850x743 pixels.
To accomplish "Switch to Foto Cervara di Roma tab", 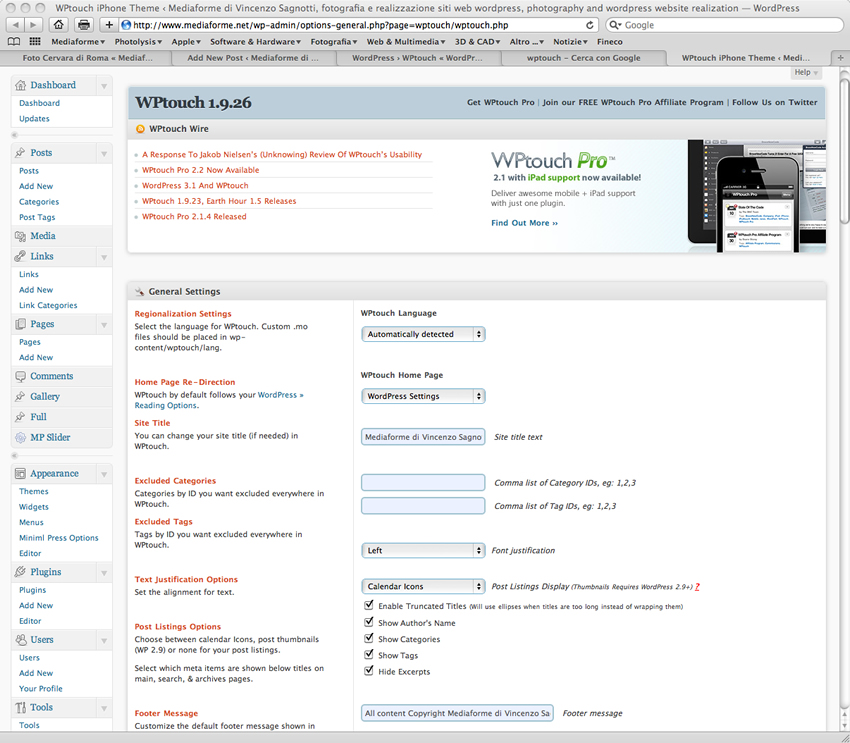I will coord(87,57).
